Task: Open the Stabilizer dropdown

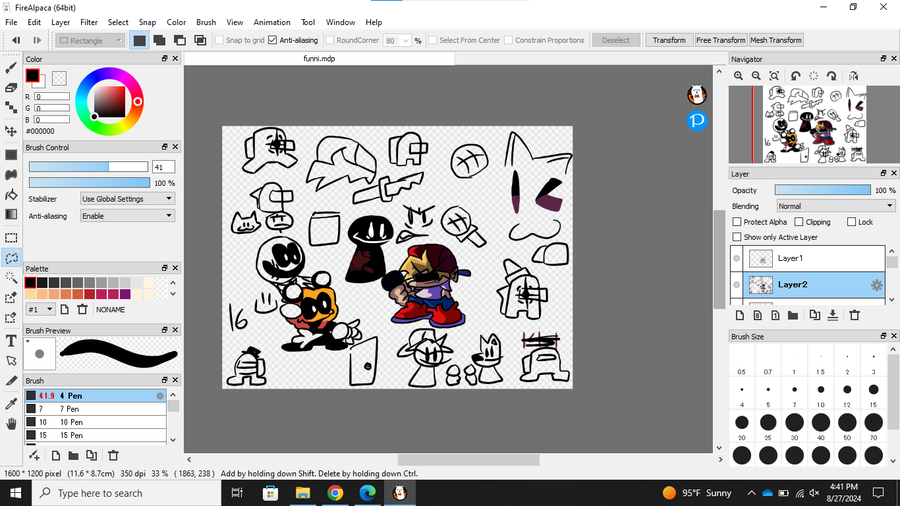Action: 127,199
